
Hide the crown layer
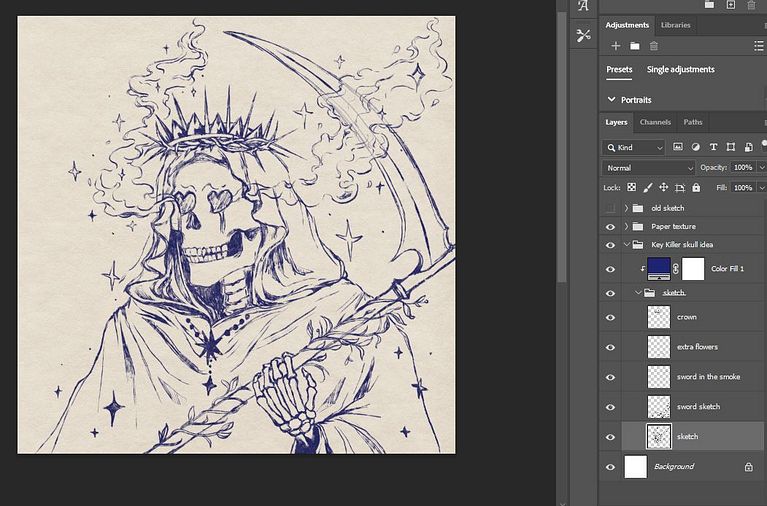[x=610, y=317]
